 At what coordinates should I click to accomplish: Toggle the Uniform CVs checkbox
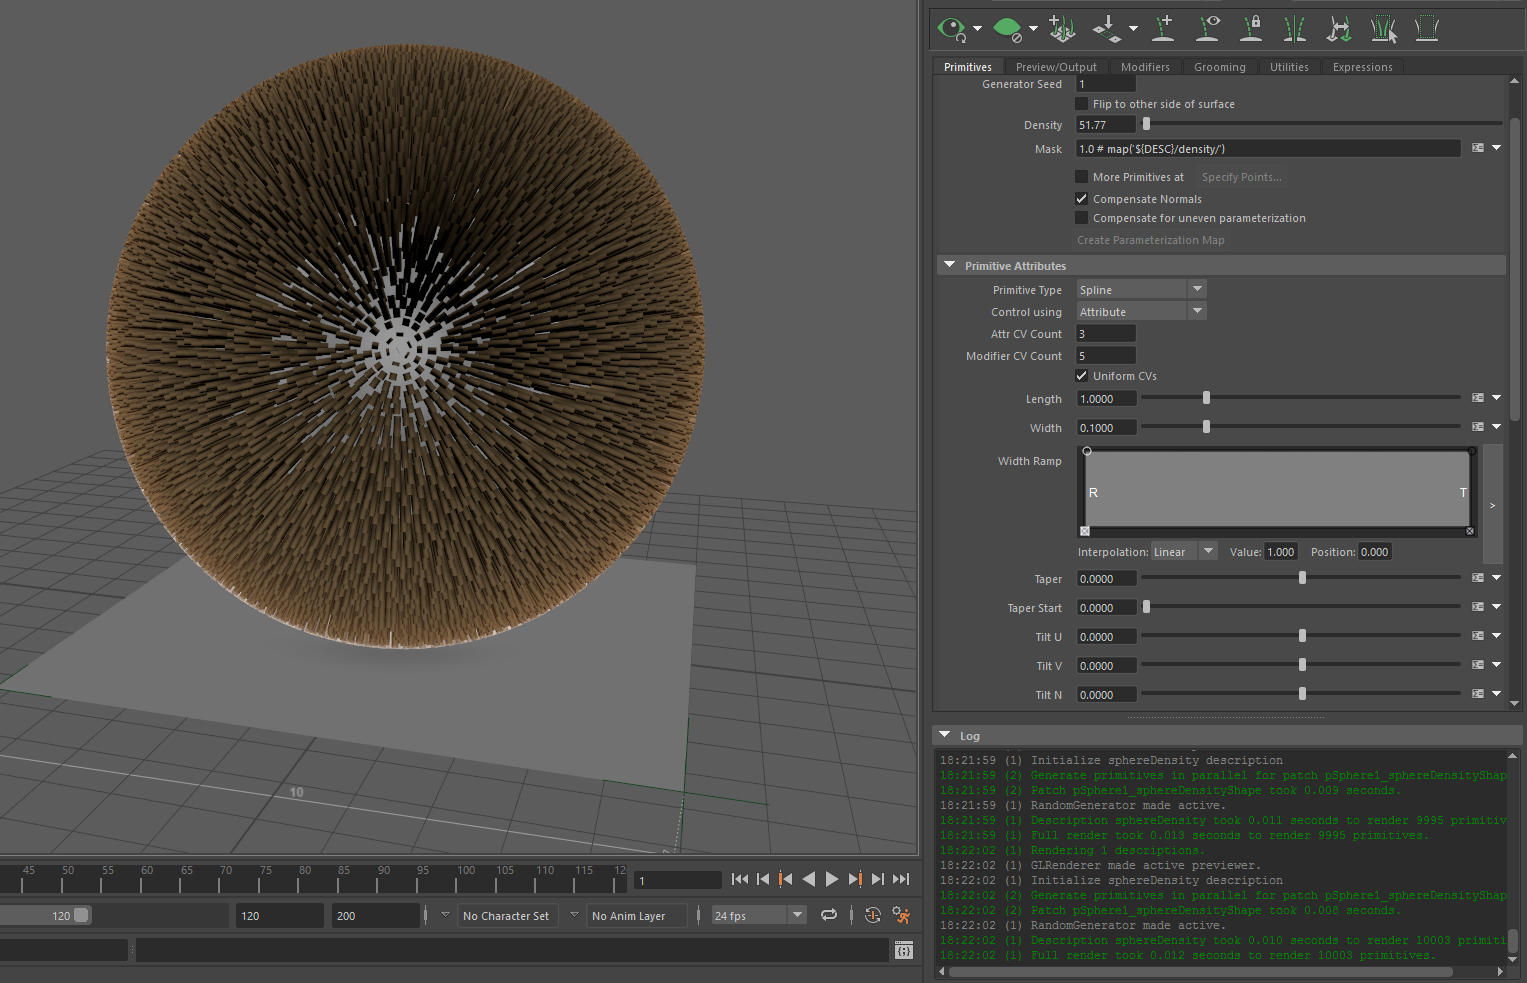click(x=1081, y=375)
